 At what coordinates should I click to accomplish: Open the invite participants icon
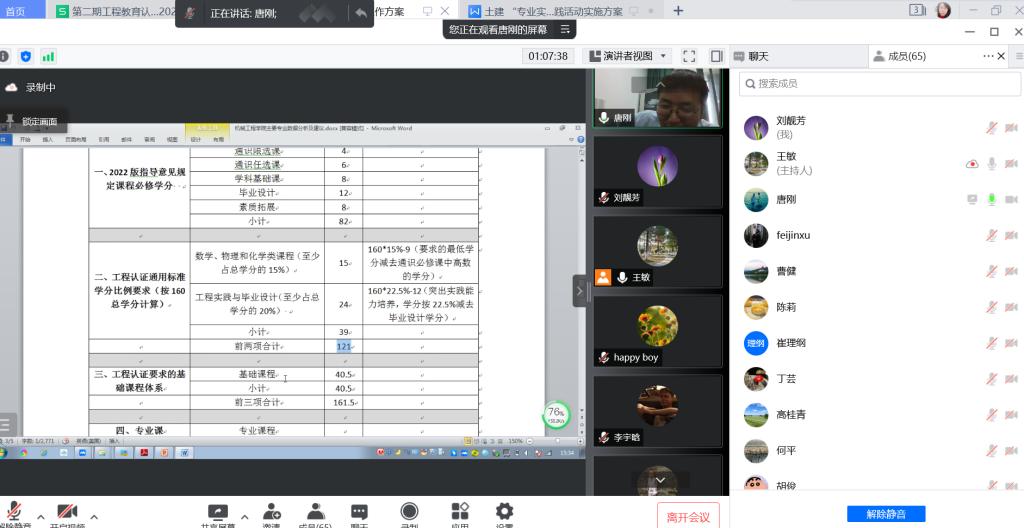click(x=271, y=513)
